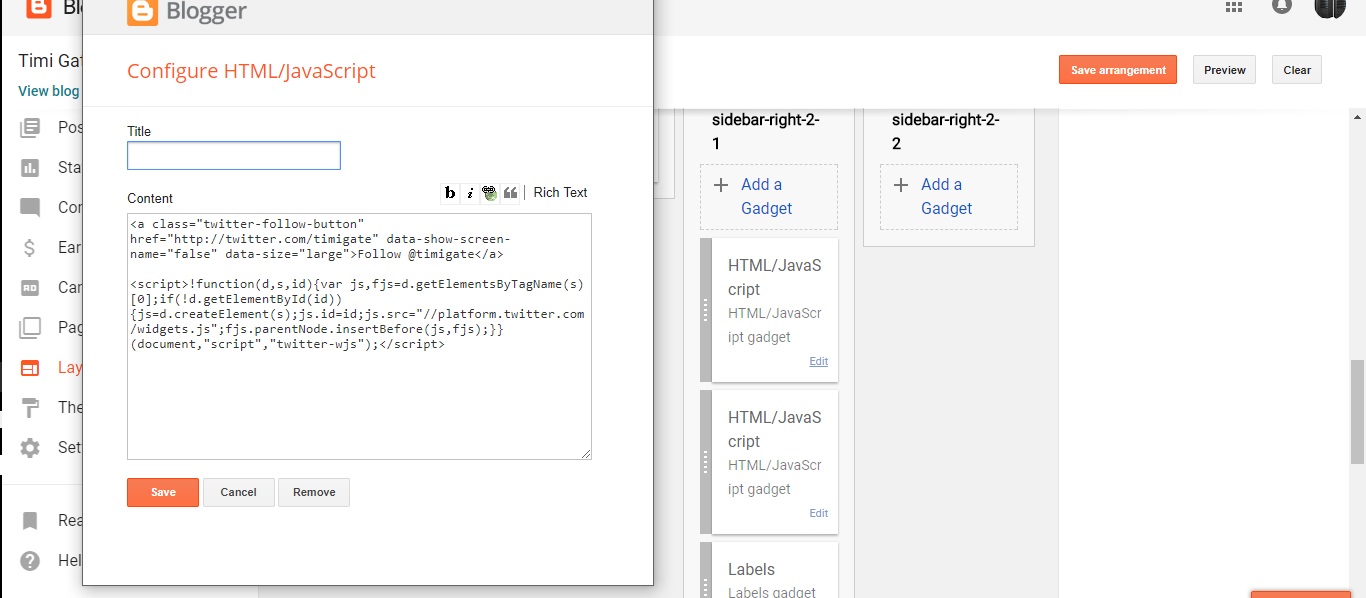Click the Save arrangement button
The height and width of the screenshot is (598, 1366).
coord(1118,70)
